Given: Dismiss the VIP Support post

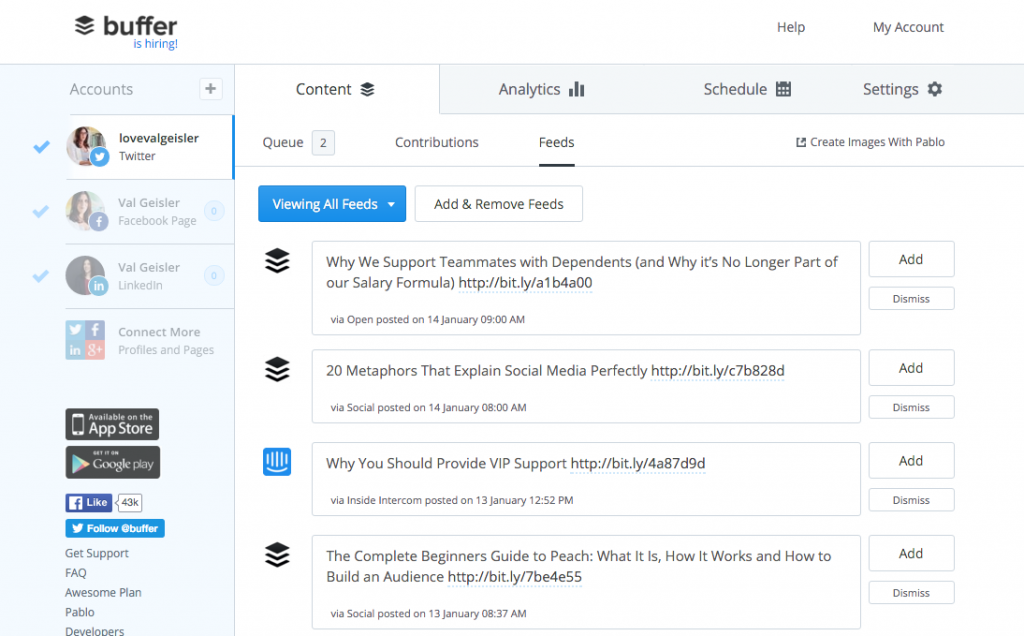Looking at the screenshot, I should (911, 500).
